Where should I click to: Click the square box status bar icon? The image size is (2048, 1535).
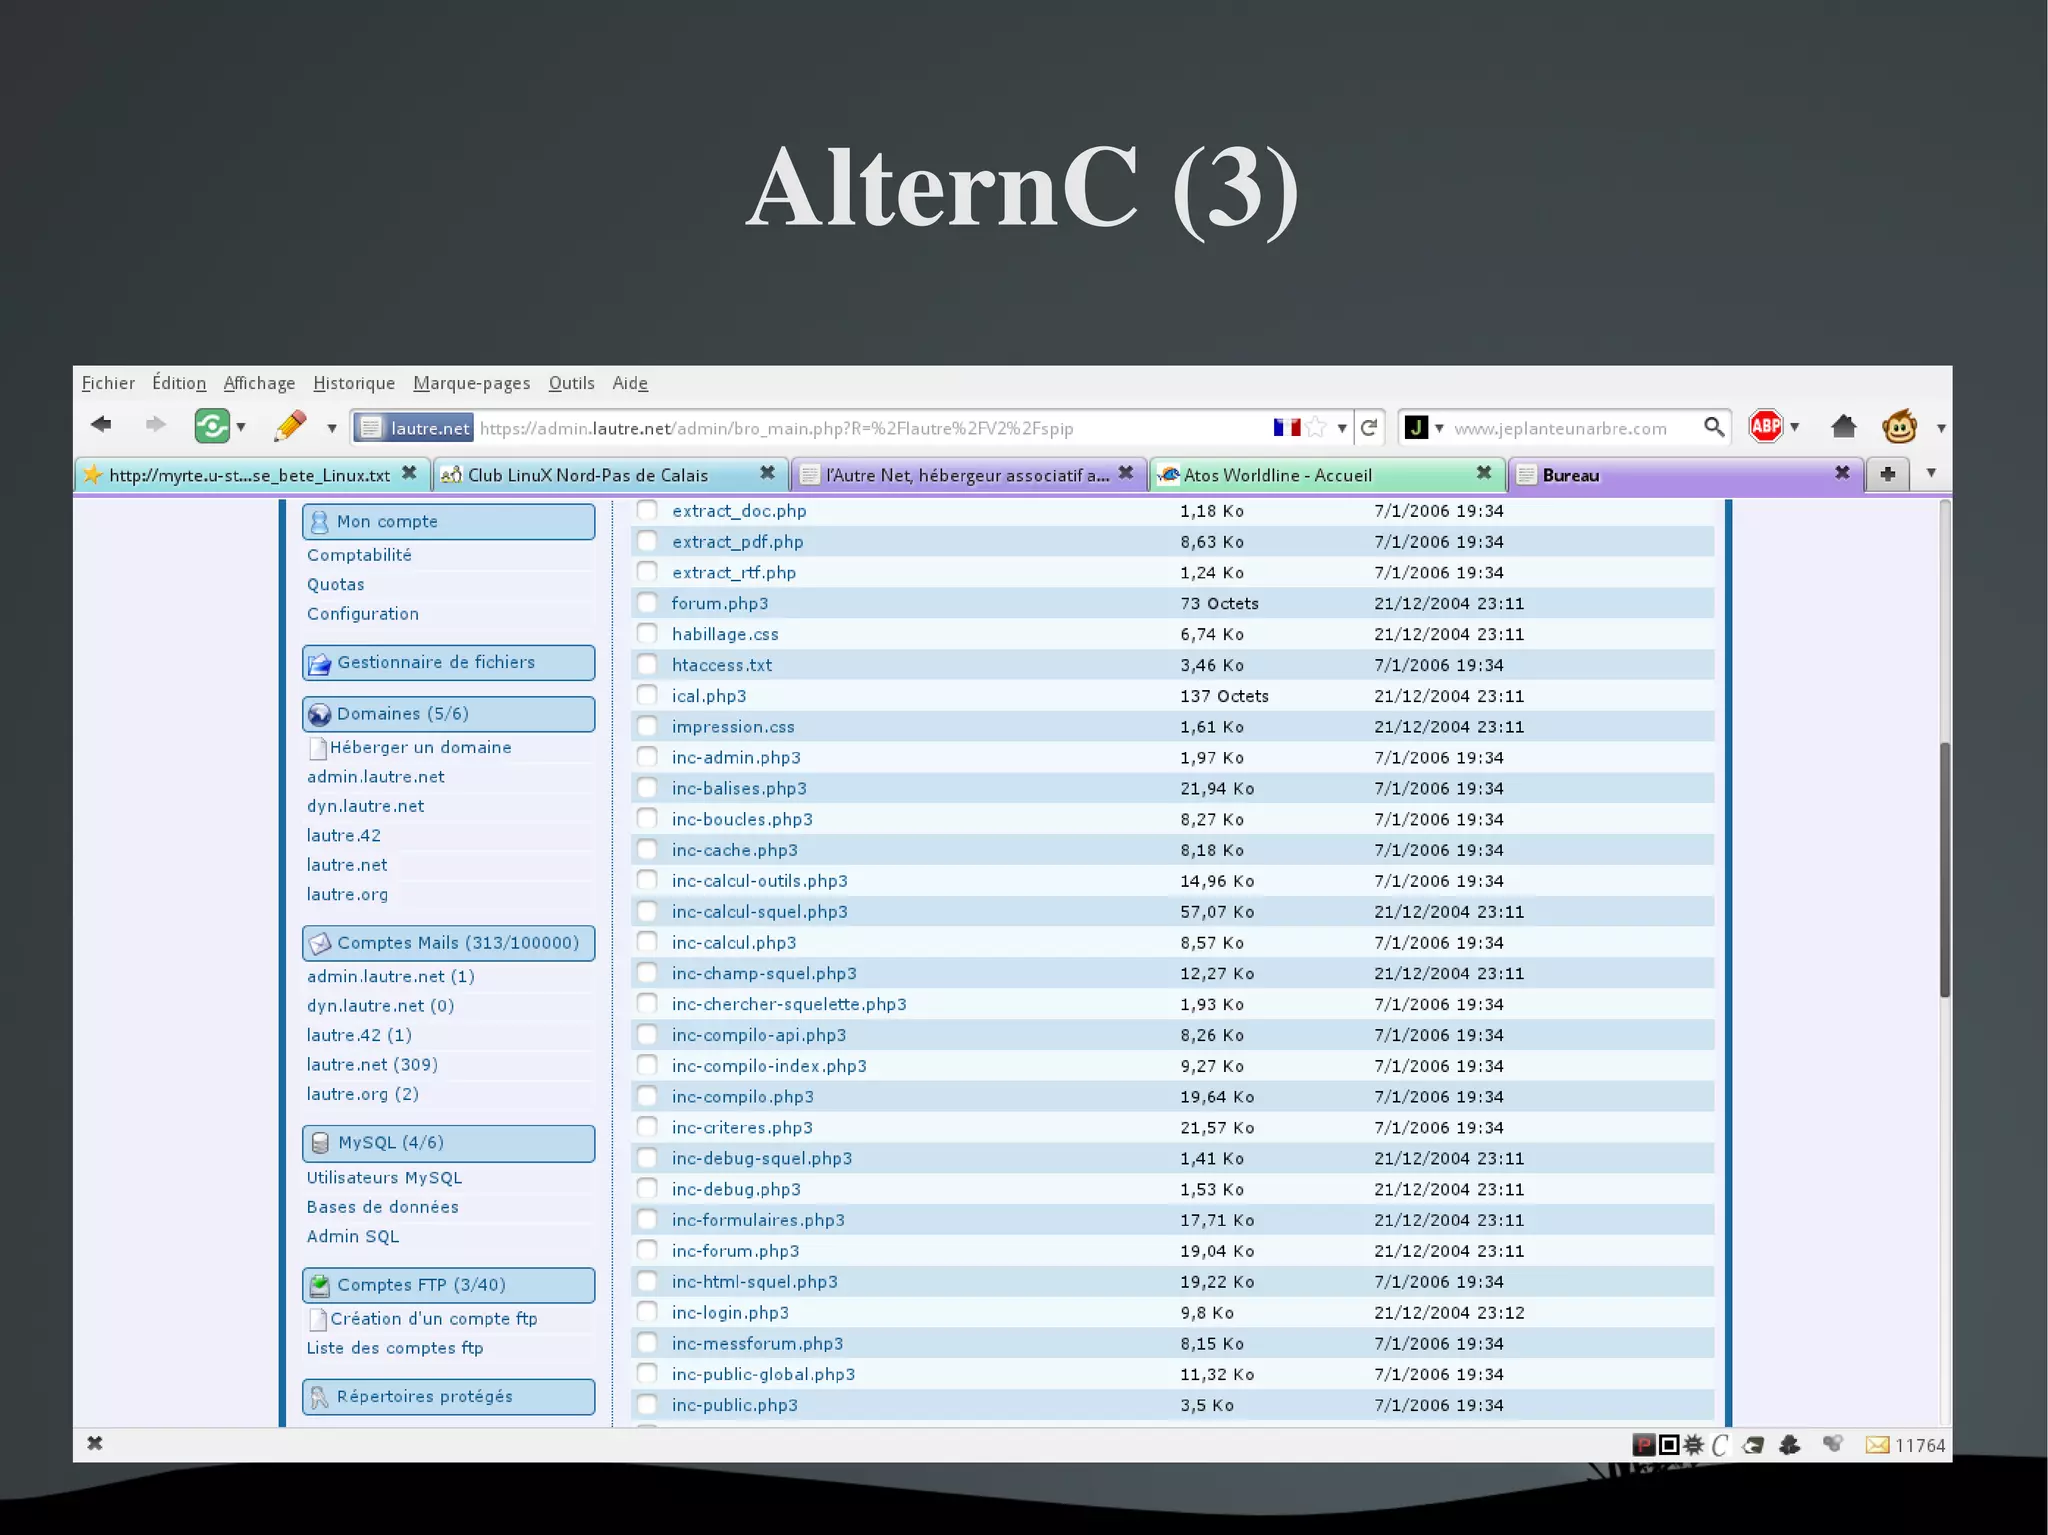(x=1668, y=1445)
